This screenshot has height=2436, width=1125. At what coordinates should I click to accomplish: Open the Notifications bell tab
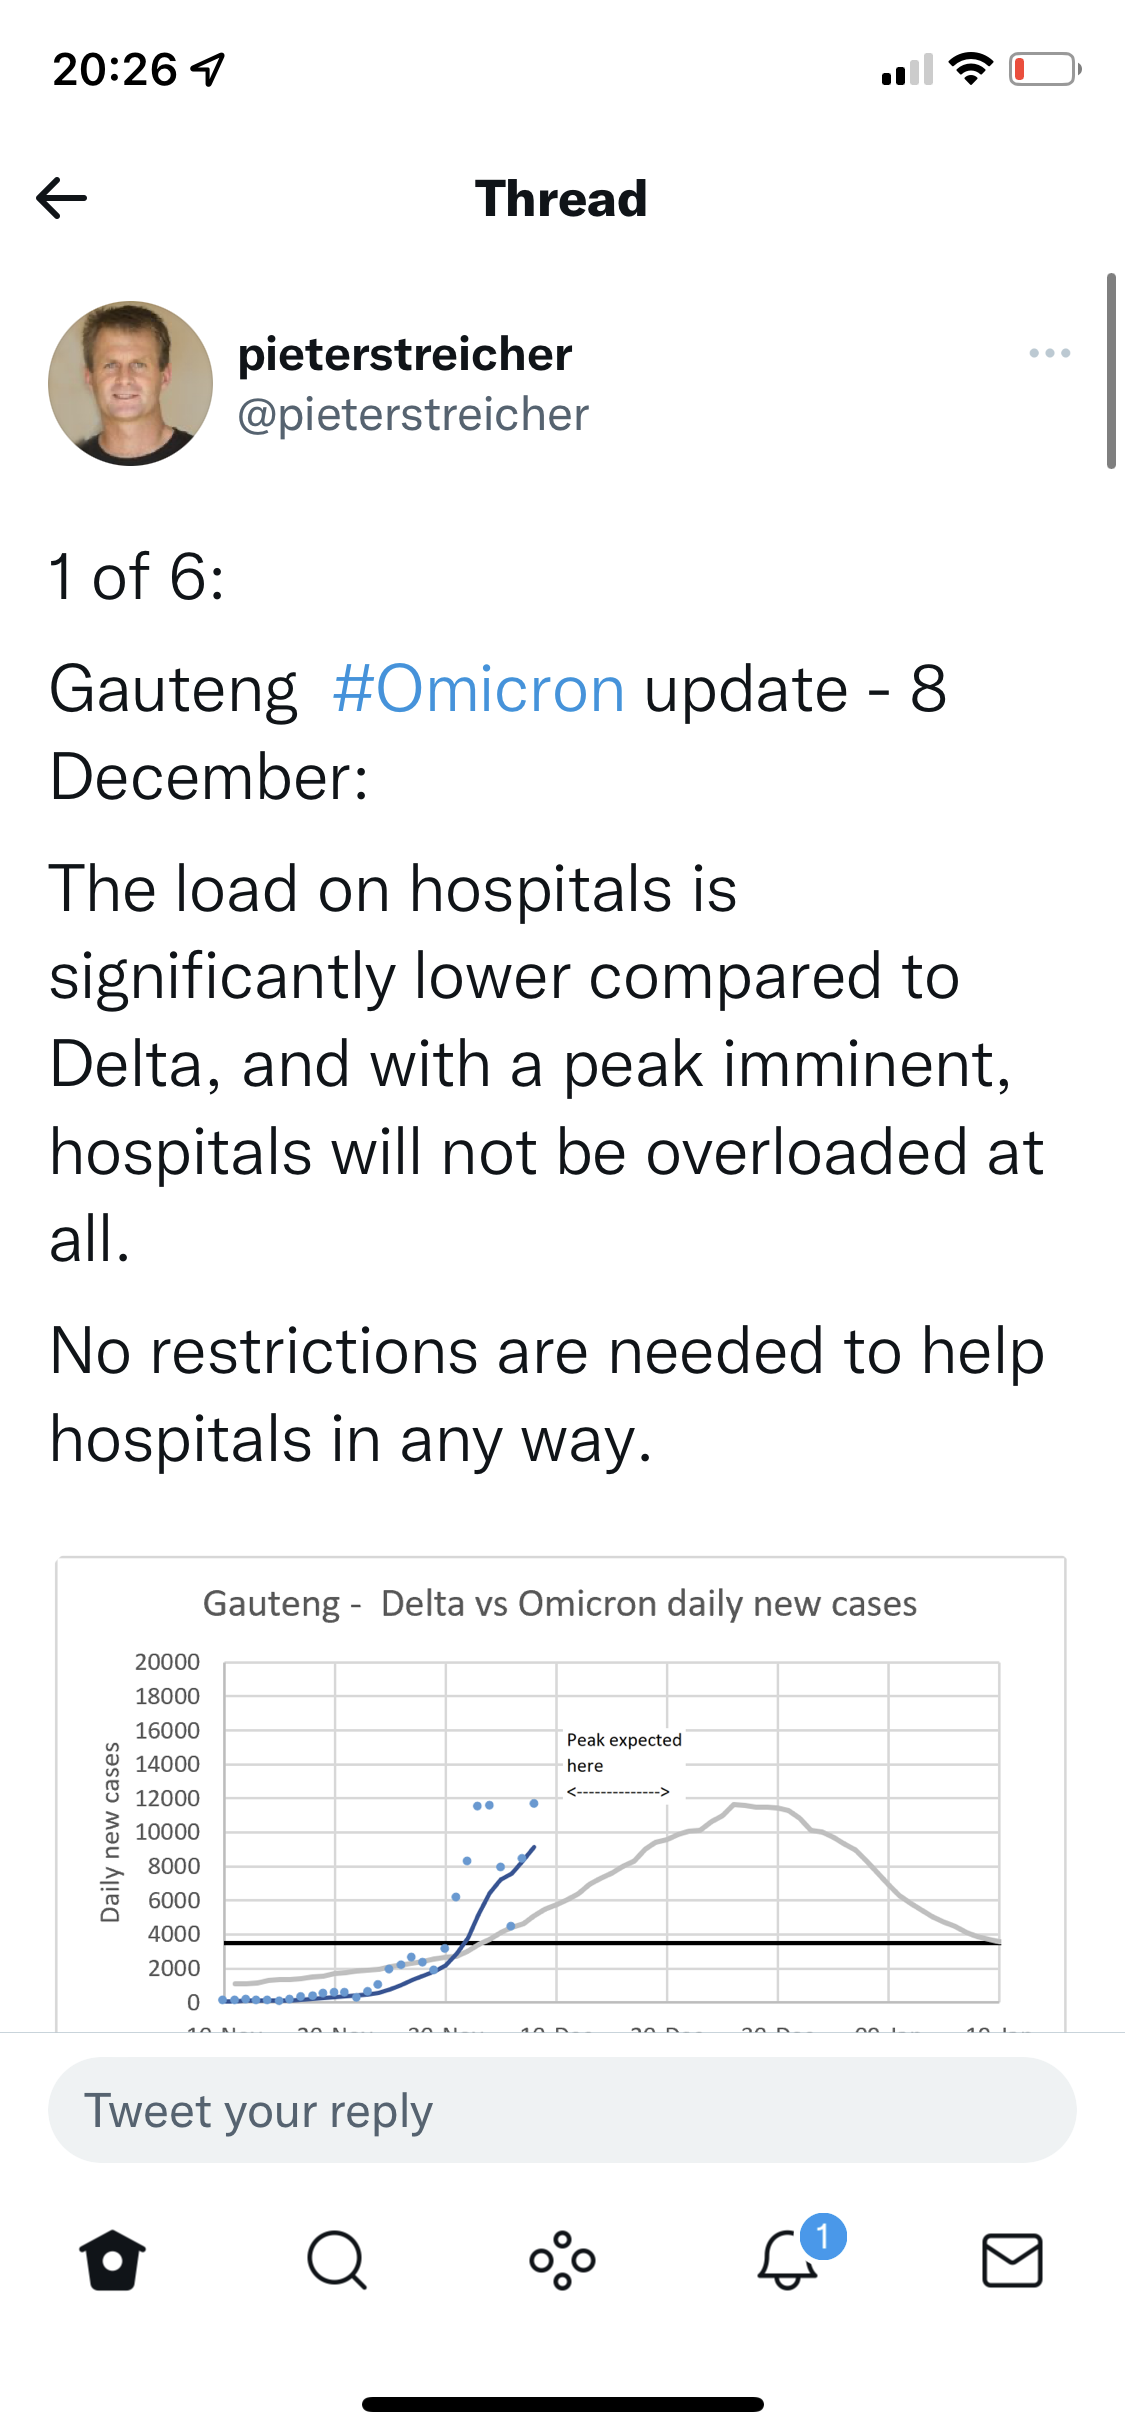(787, 2260)
